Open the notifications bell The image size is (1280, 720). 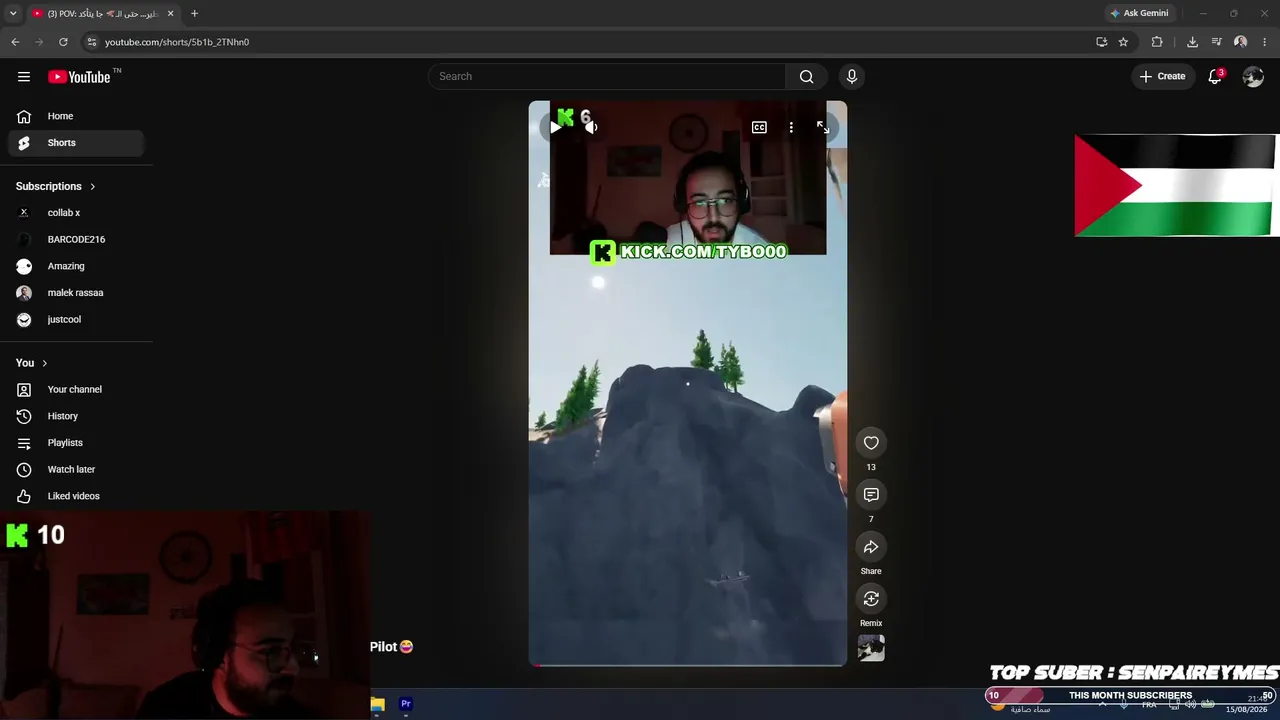[1215, 77]
